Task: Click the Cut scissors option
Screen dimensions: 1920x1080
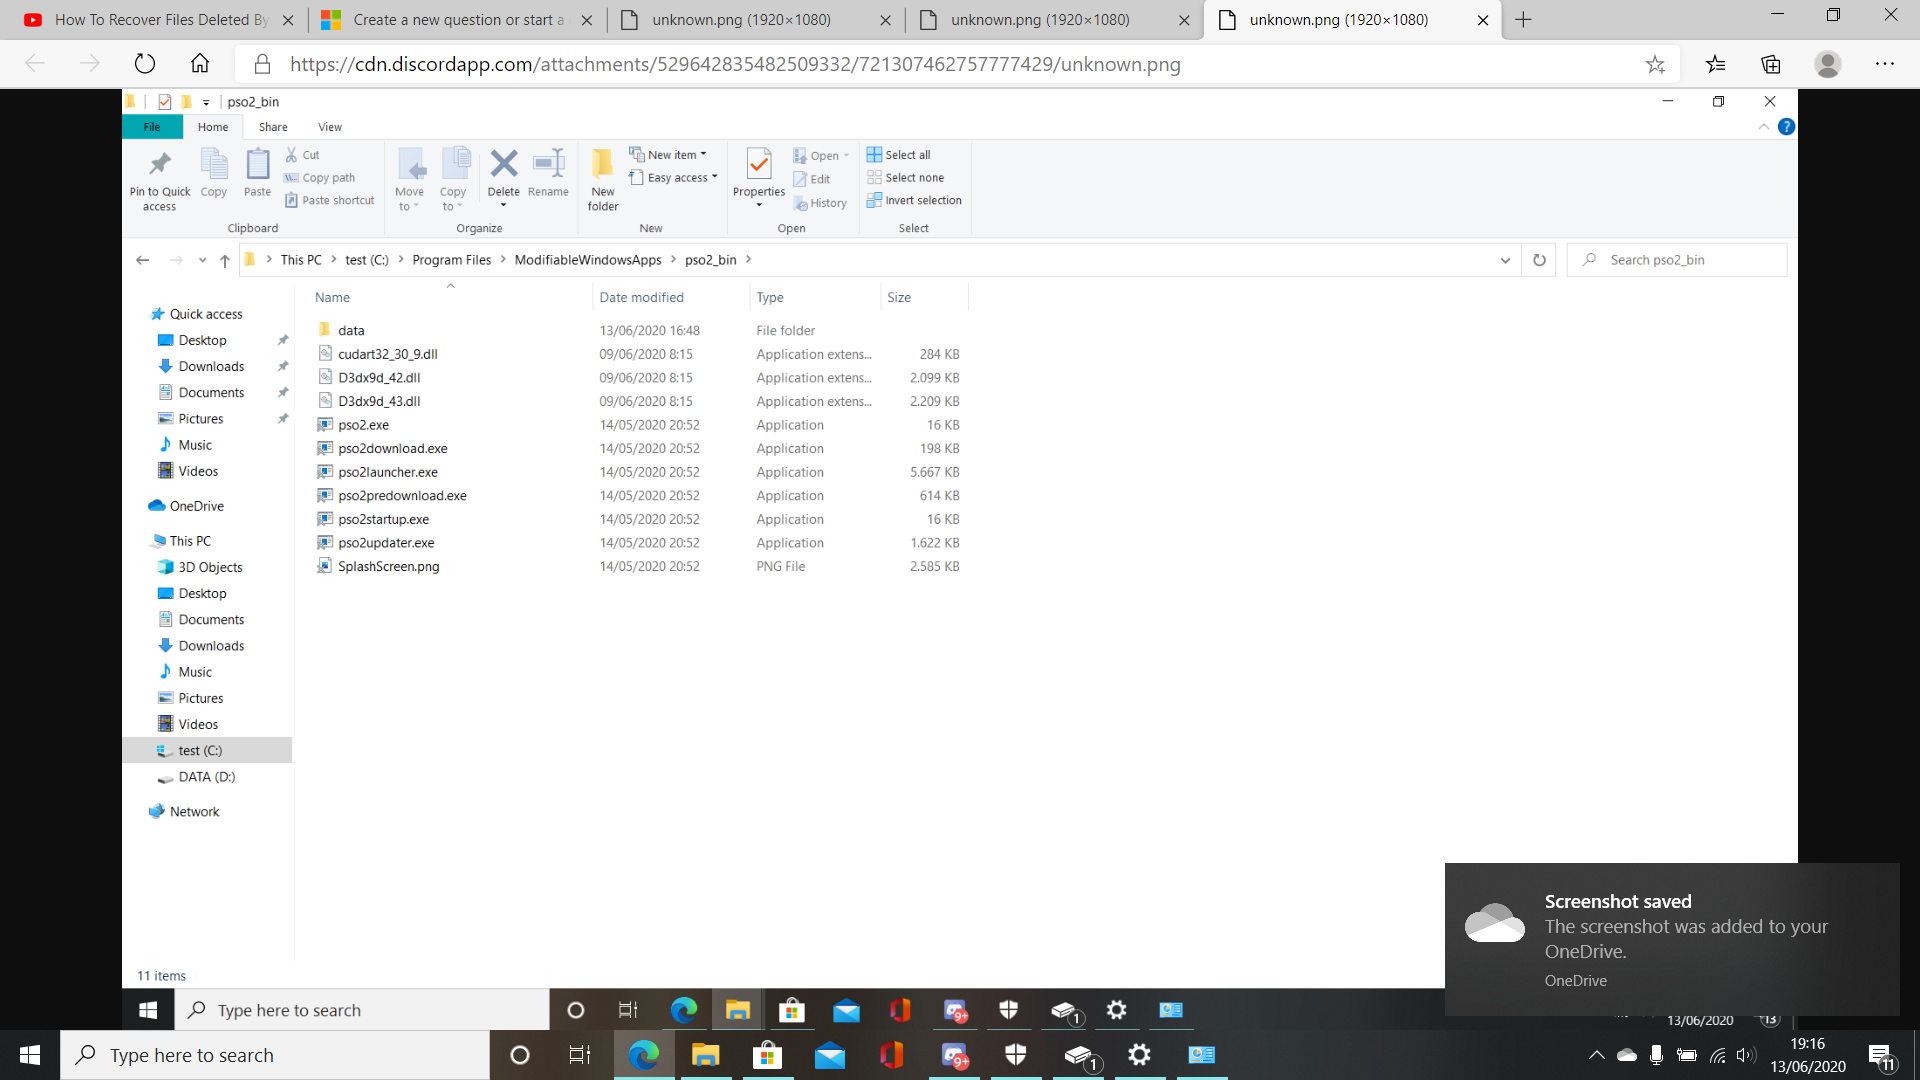Action: point(302,155)
